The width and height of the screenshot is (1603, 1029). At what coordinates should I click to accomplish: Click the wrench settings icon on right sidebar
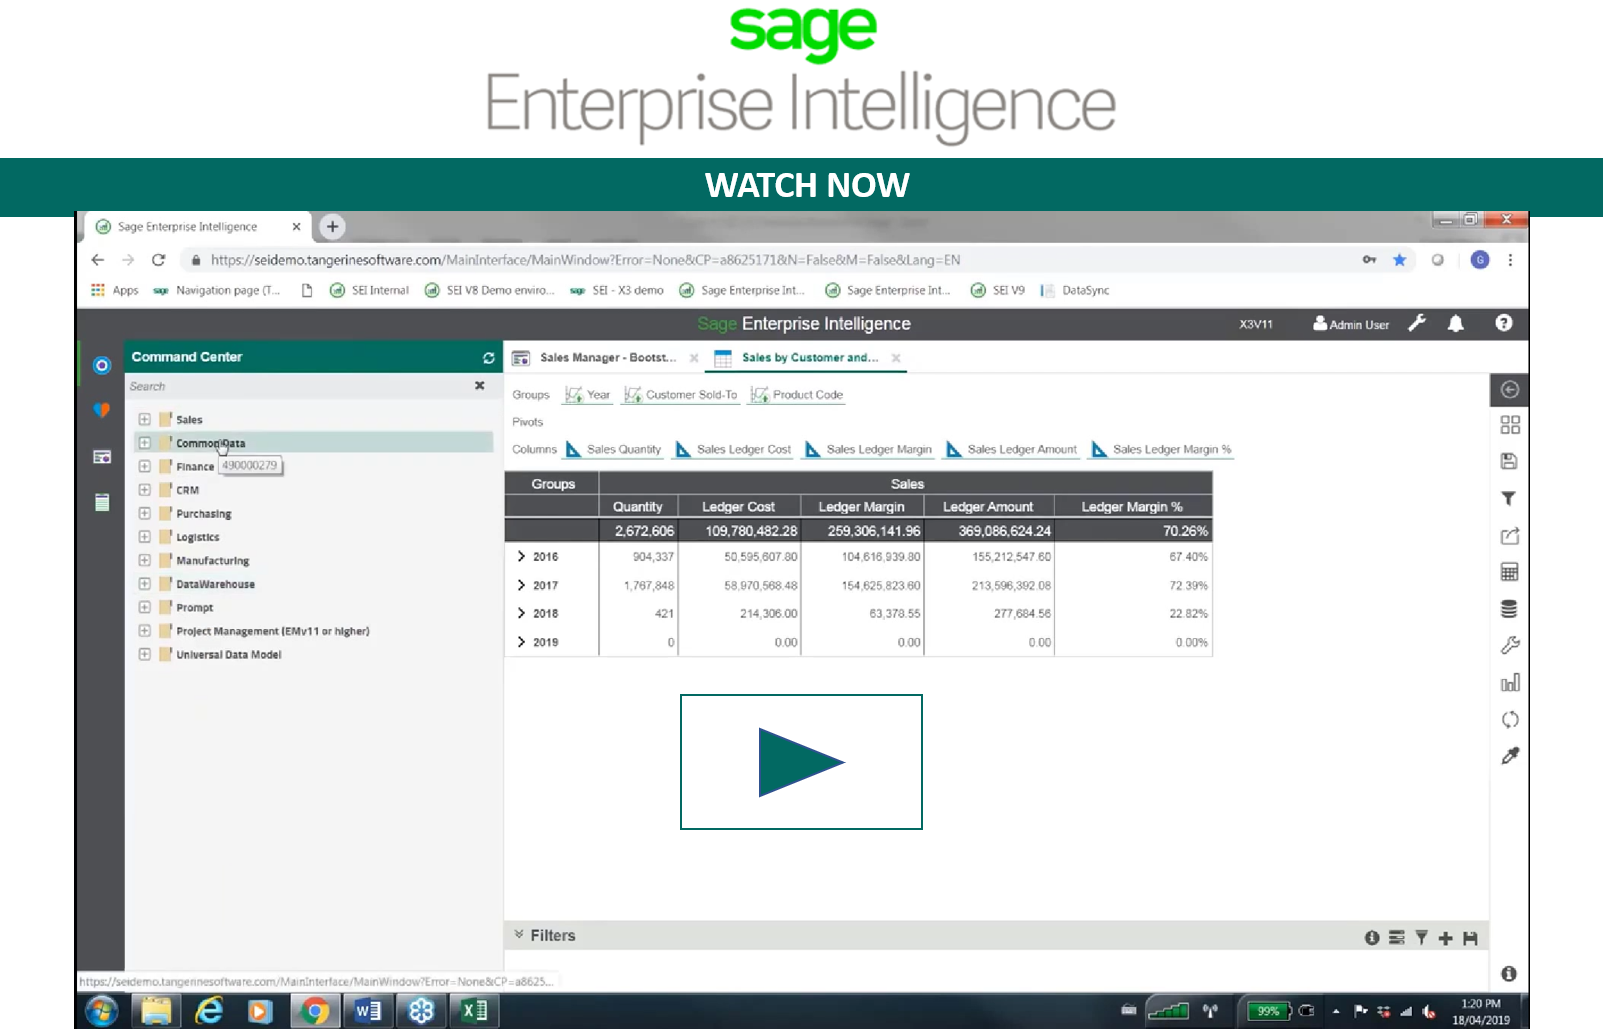pos(1510,645)
